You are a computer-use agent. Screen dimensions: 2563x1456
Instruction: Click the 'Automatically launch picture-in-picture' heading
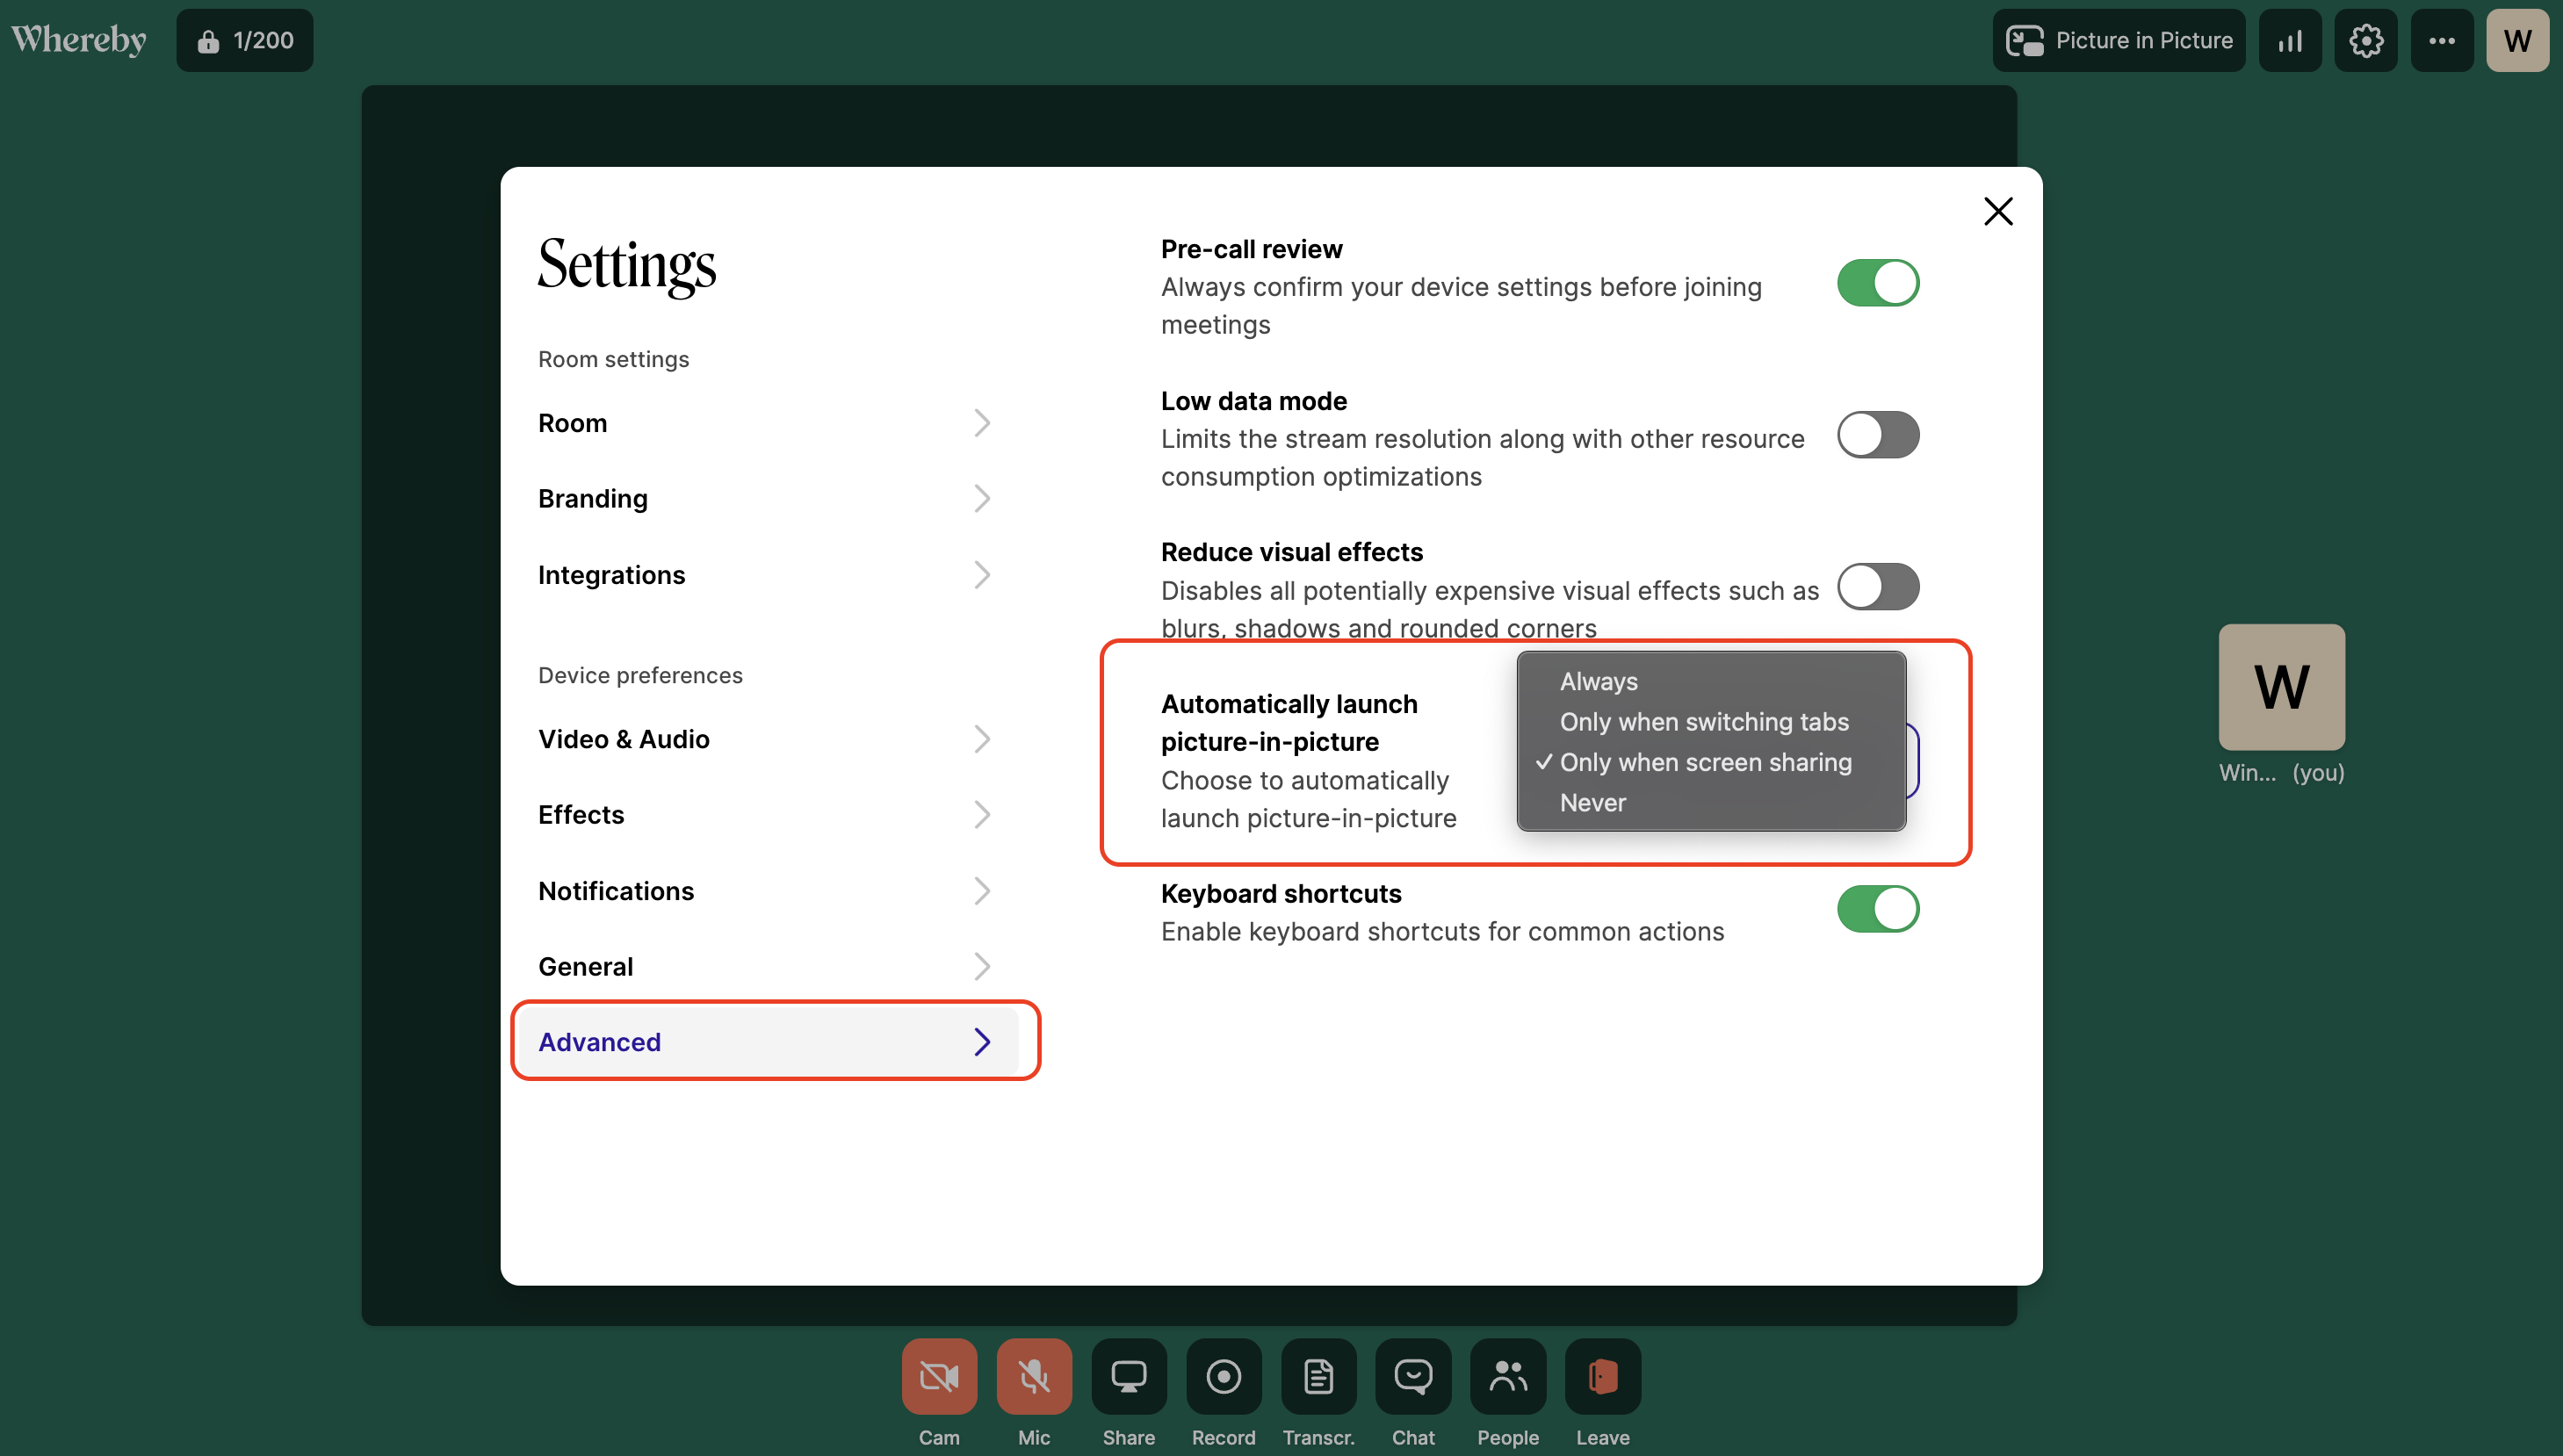pos(1289,723)
